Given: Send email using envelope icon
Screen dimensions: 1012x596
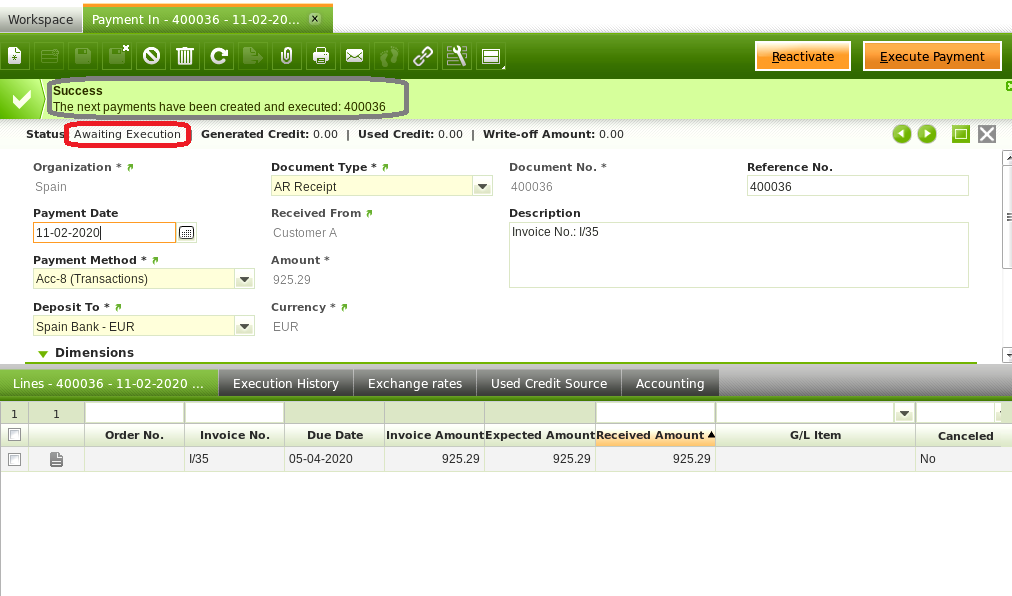Looking at the screenshot, I should pyautogui.click(x=354, y=56).
